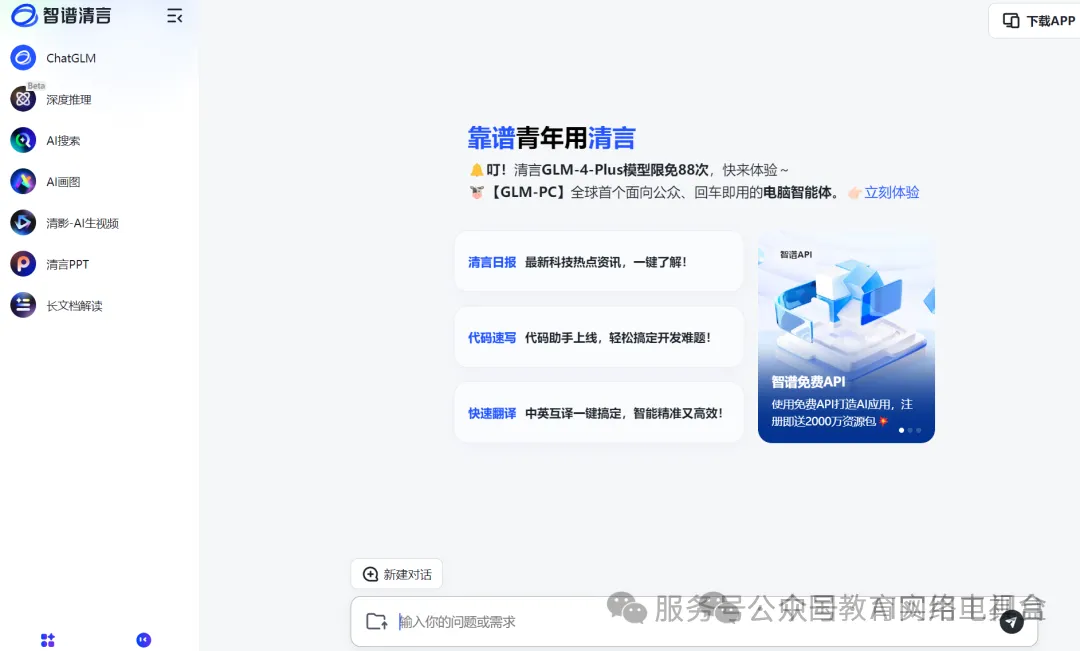Click the 清影 video play icon

tap(23, 223)
